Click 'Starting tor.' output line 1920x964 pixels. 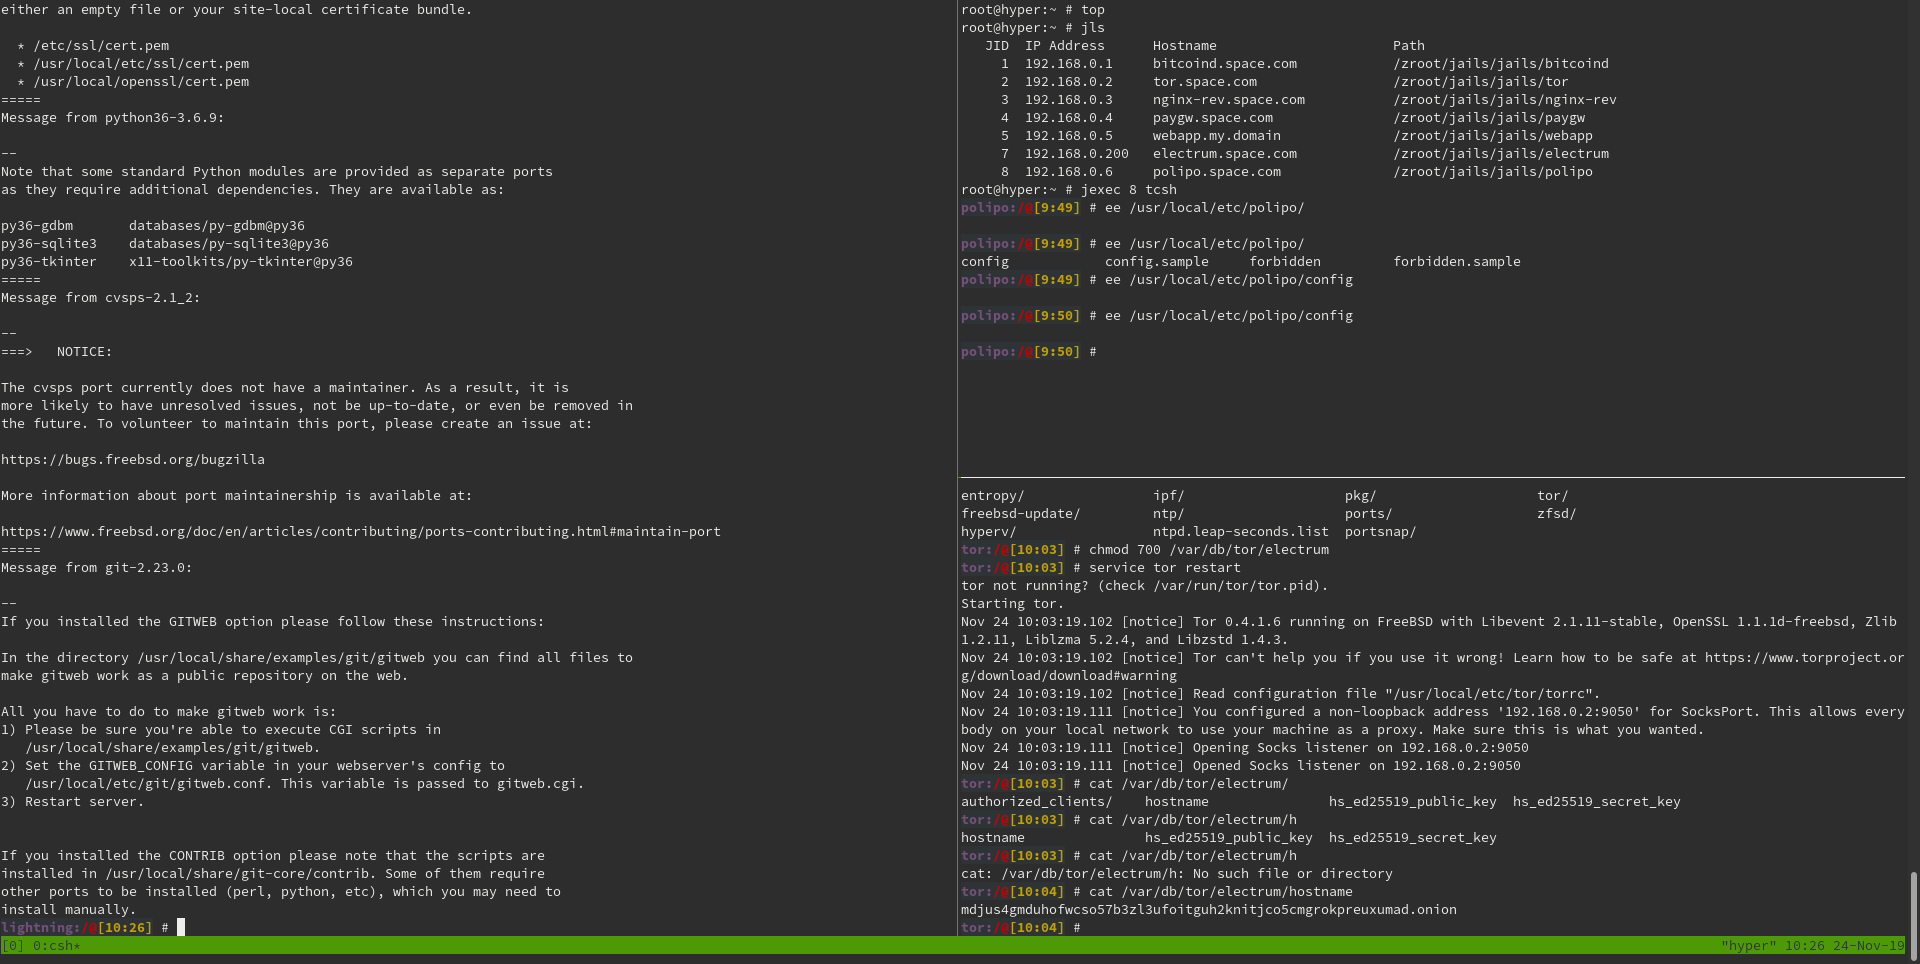(1013, 604)
